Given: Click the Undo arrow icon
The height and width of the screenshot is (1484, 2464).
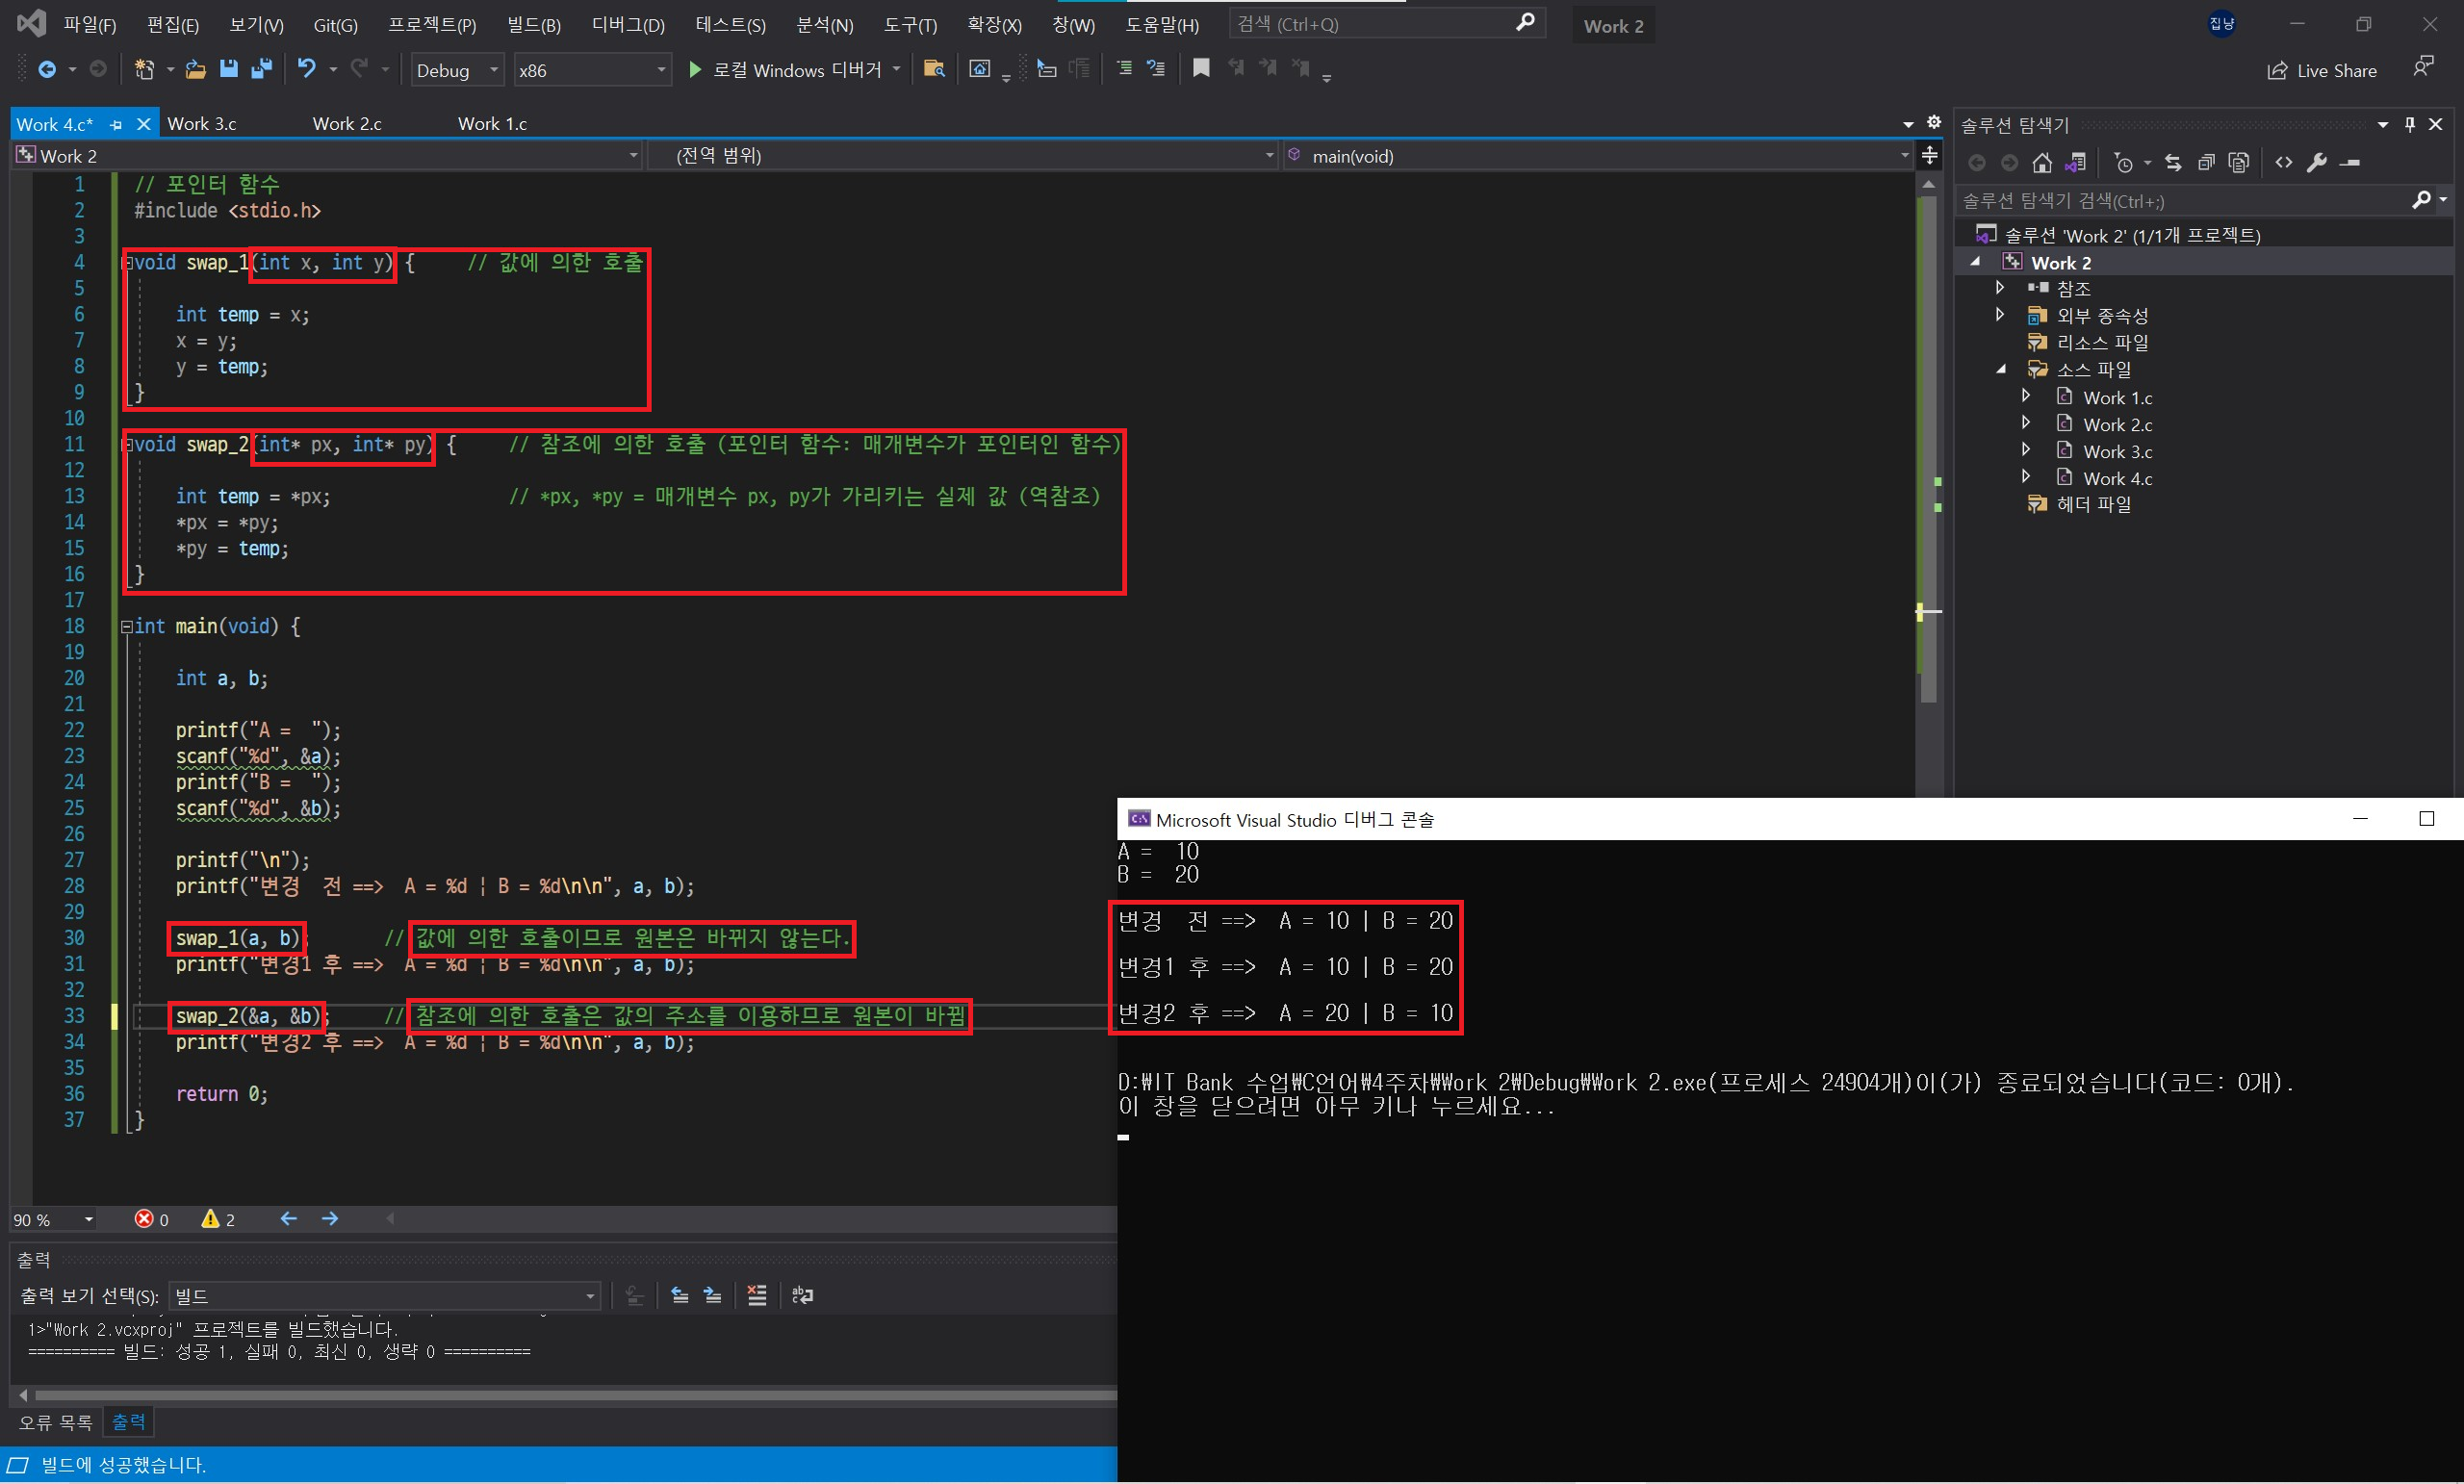Looking at the screenshot, I should 307,69.
